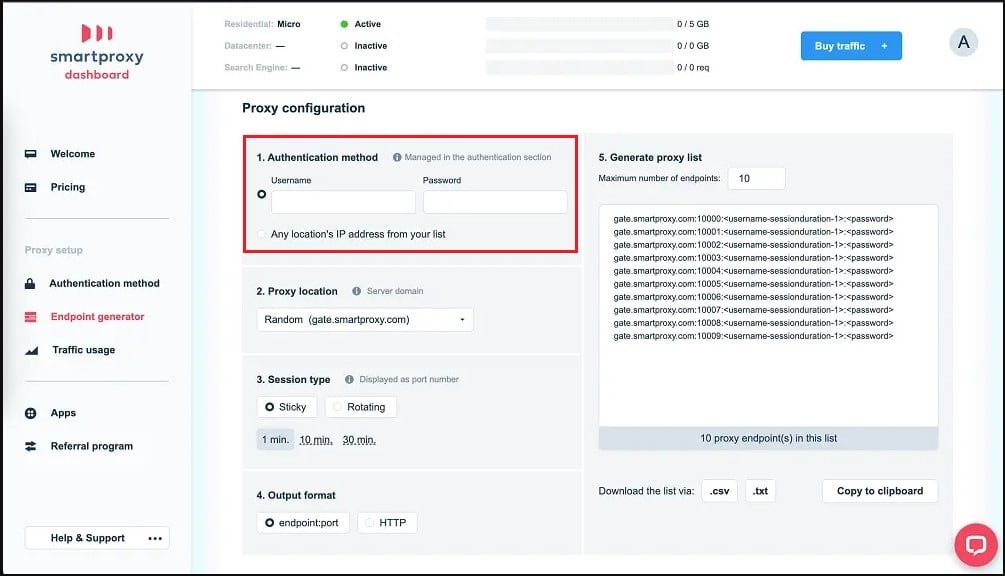Click the Referral program arrows icon
The image size is (1005, 576).
click(x=30, y=446)
